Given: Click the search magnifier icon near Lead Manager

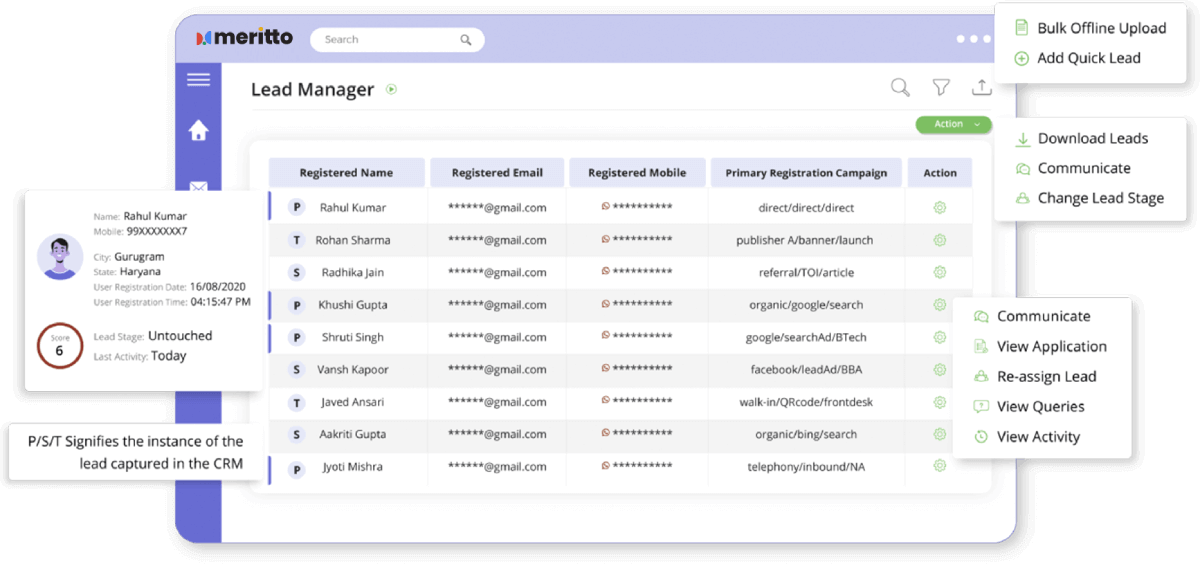Looking at the screenshot, I should point(900,88).
